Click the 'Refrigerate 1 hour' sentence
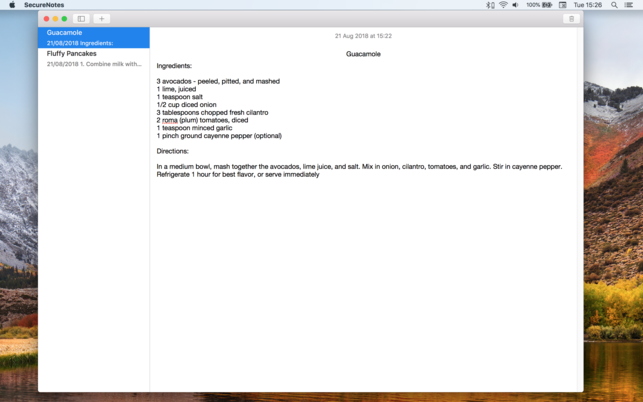643x402 pixels. tap(238, 174)
